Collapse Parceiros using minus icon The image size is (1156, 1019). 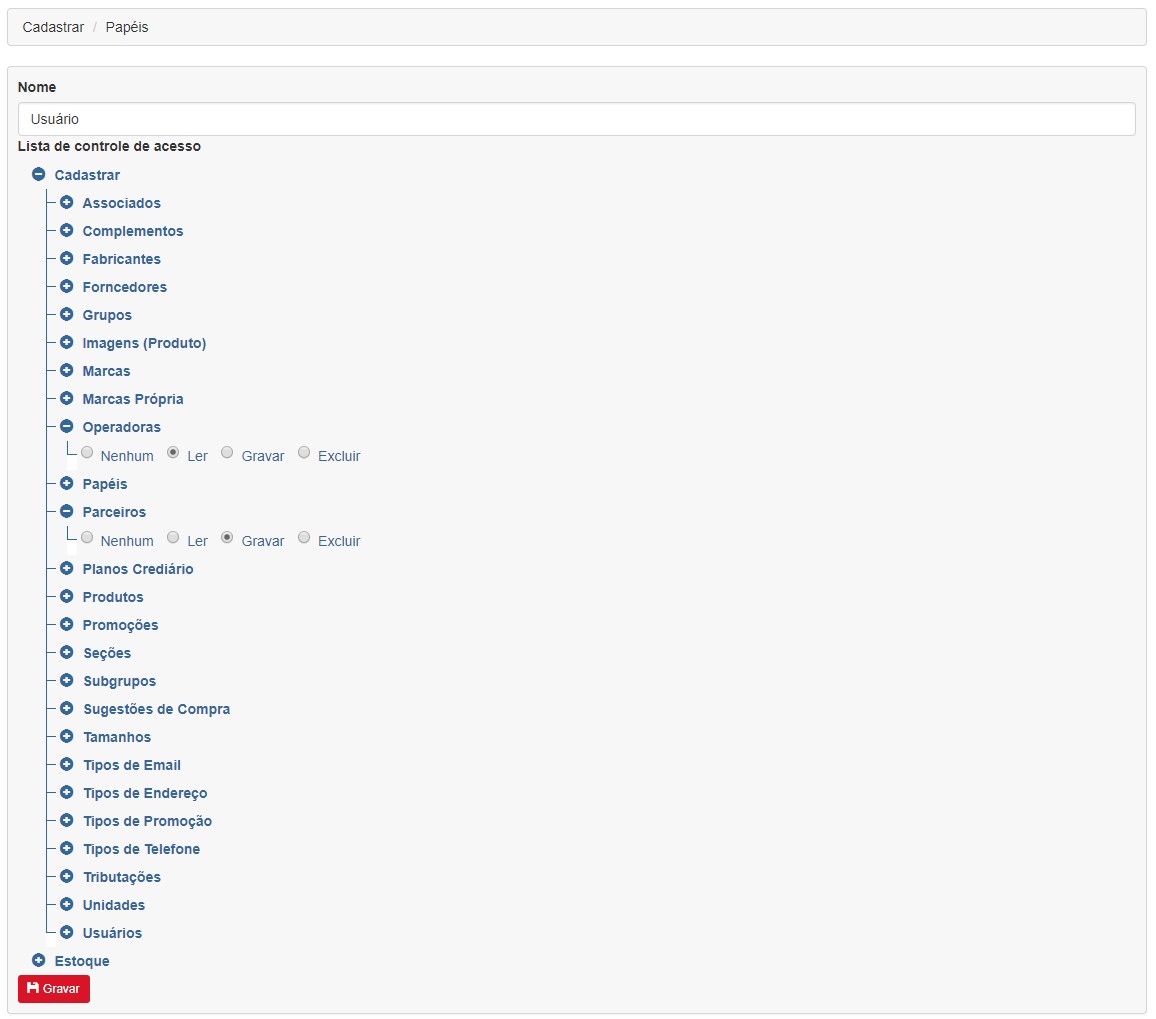66,512
